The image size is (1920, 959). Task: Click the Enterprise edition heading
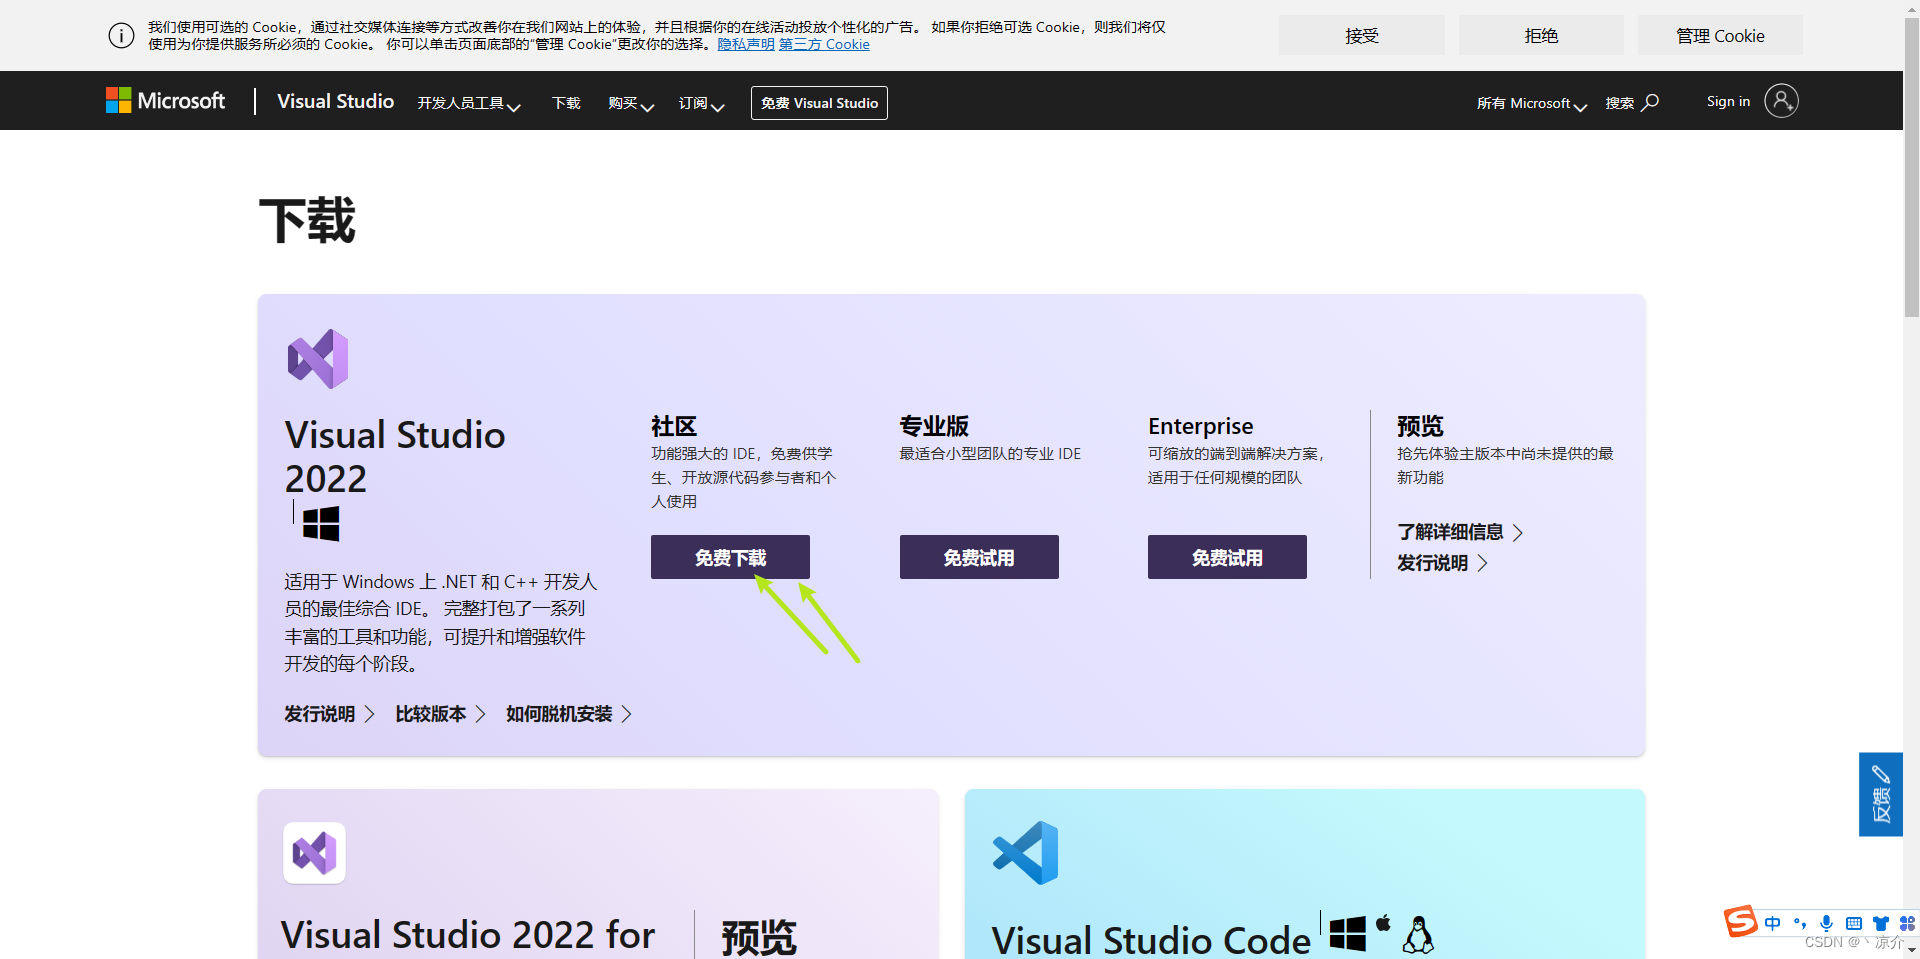[1200, 426]
